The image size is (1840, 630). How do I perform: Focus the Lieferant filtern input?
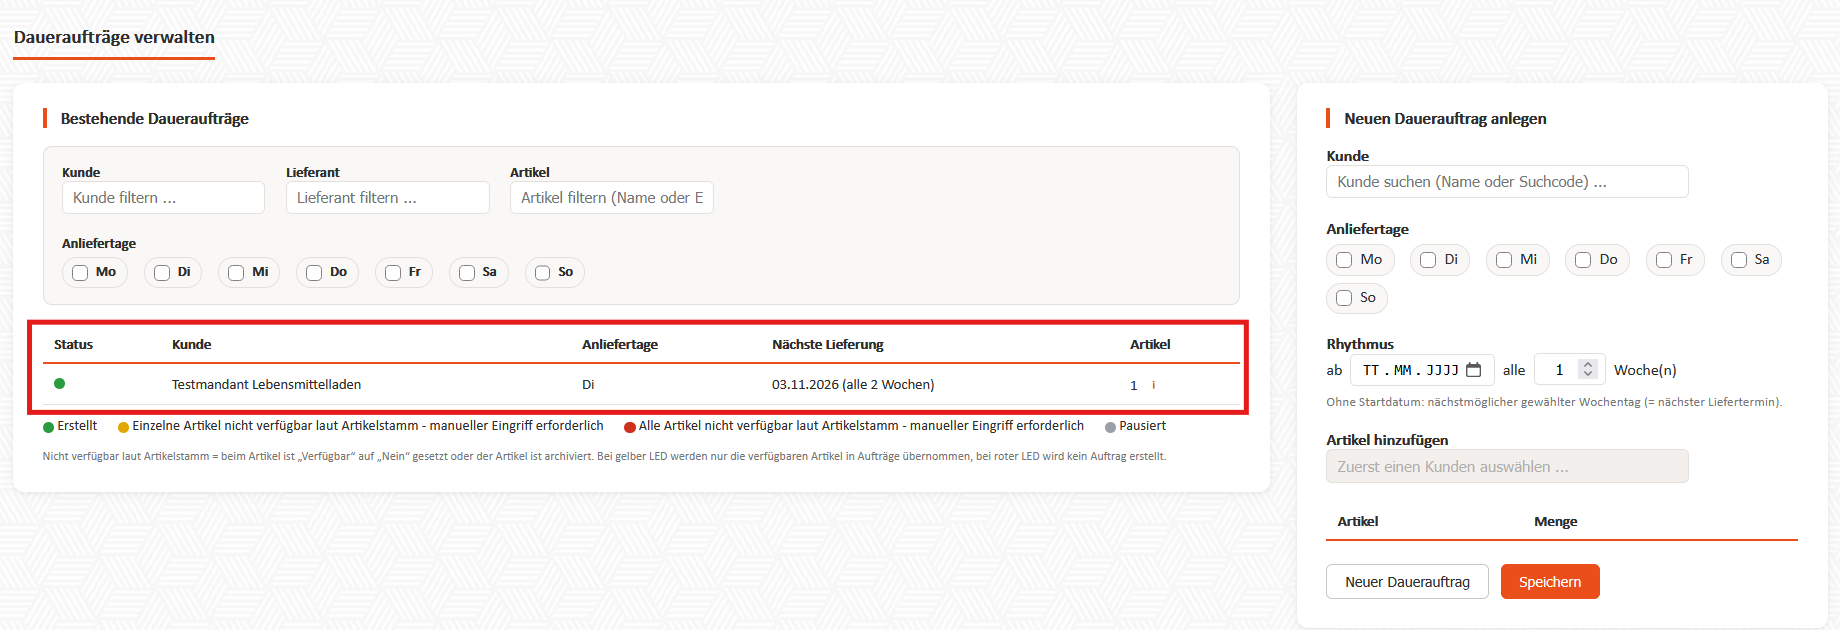tap(388, 198)
